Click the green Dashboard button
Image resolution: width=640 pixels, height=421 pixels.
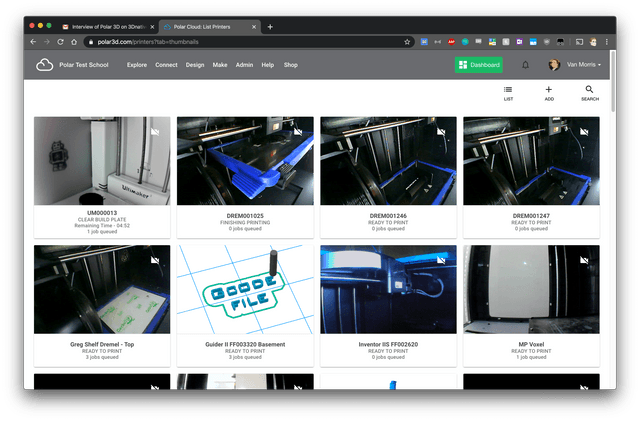point(479,65)
